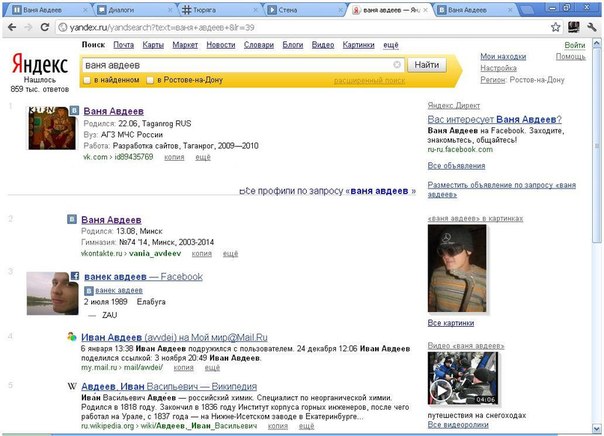Open Блоги in the Yandex menu

tap(293, 45)
